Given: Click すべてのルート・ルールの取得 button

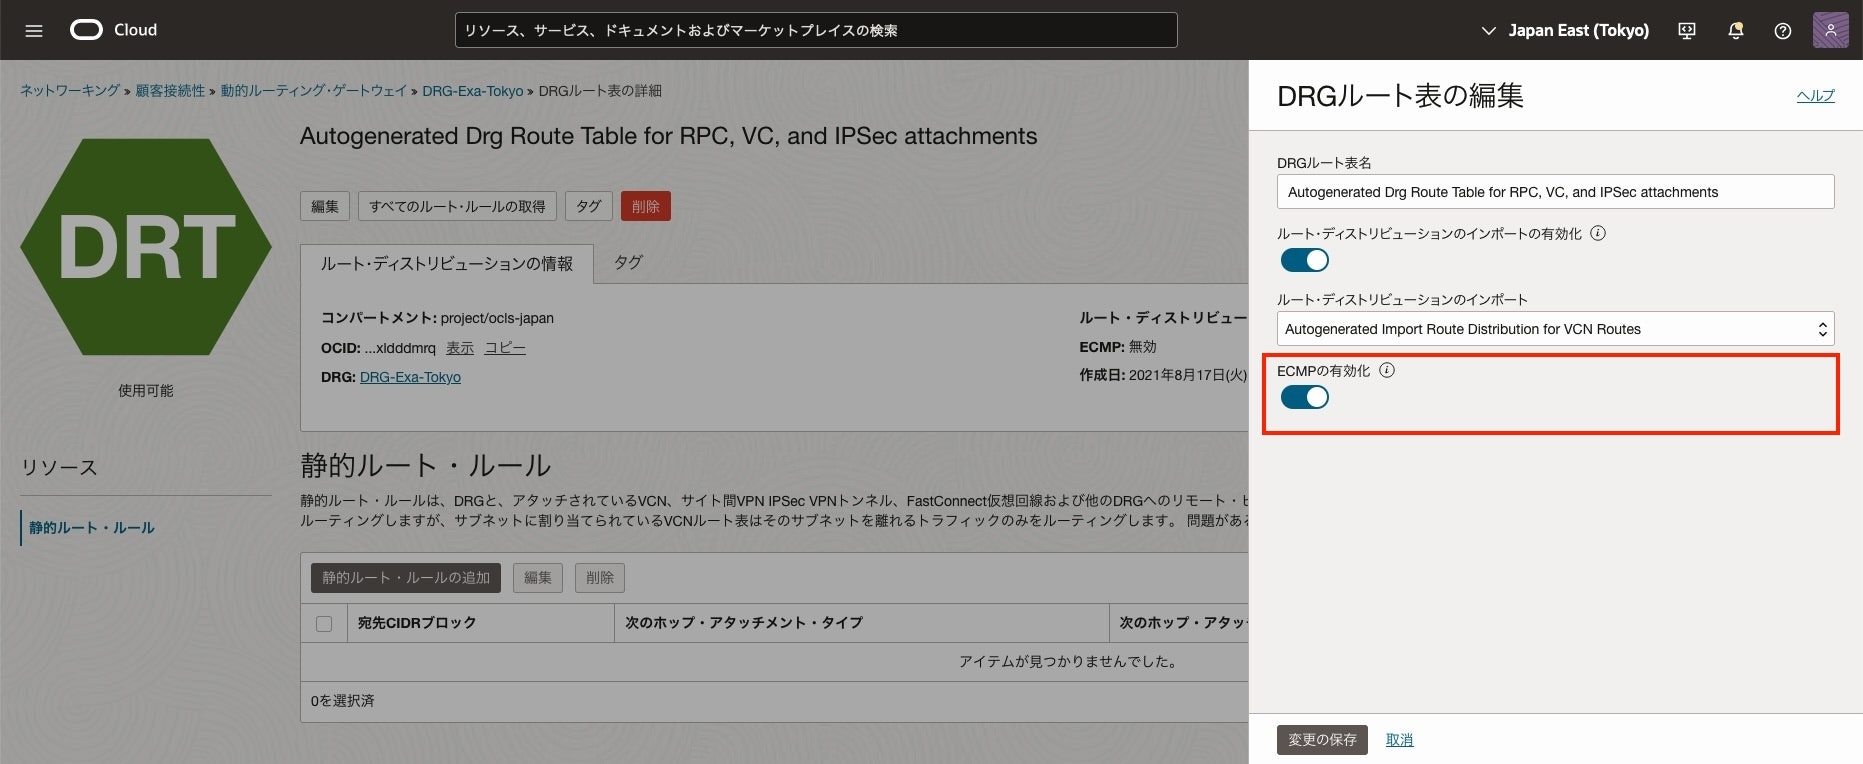Looking at the screenshot, I should 457,206.
